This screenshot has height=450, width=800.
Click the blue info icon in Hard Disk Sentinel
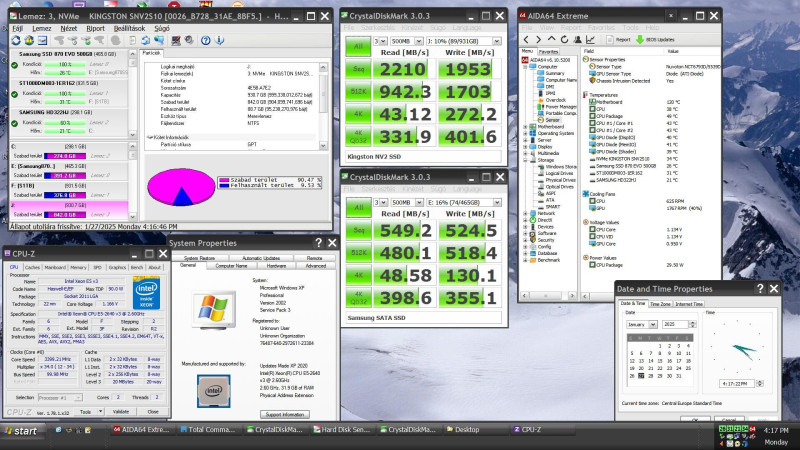[x=219, y=40]
